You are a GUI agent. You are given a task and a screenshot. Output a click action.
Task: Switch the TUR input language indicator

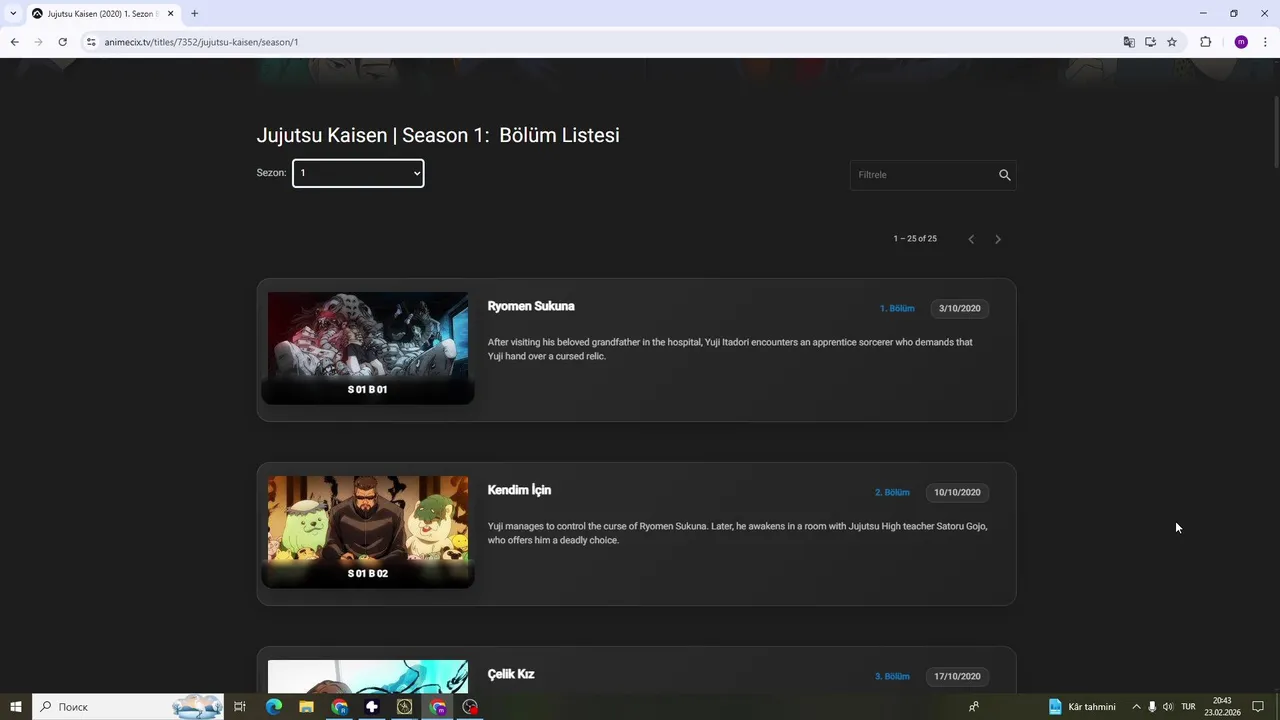tap(1188, 707)
